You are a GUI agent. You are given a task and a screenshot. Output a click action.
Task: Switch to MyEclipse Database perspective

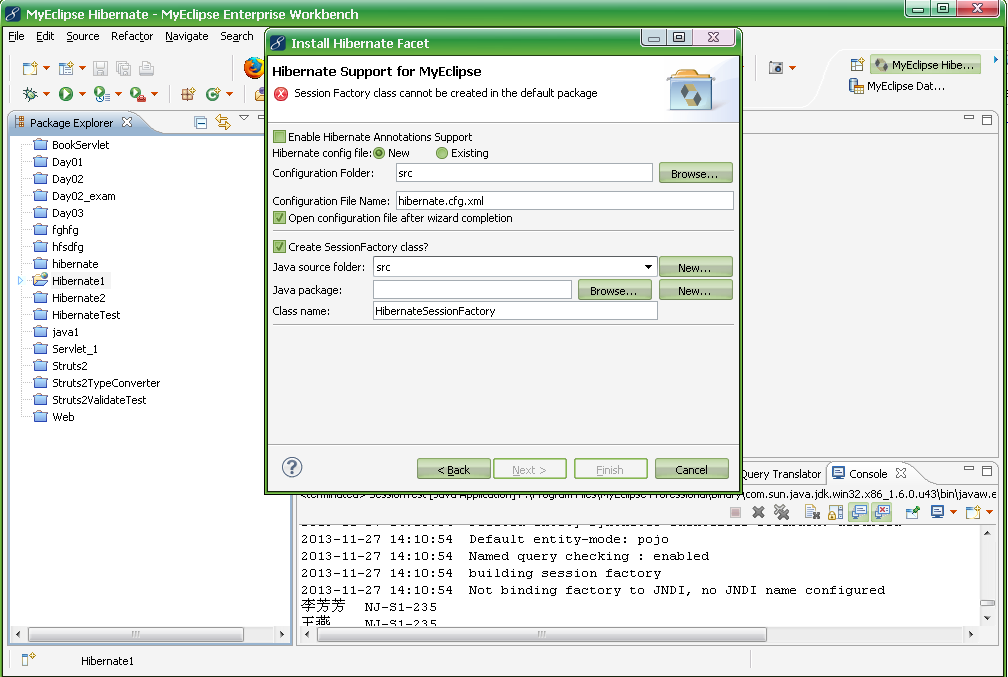point(897,86)
